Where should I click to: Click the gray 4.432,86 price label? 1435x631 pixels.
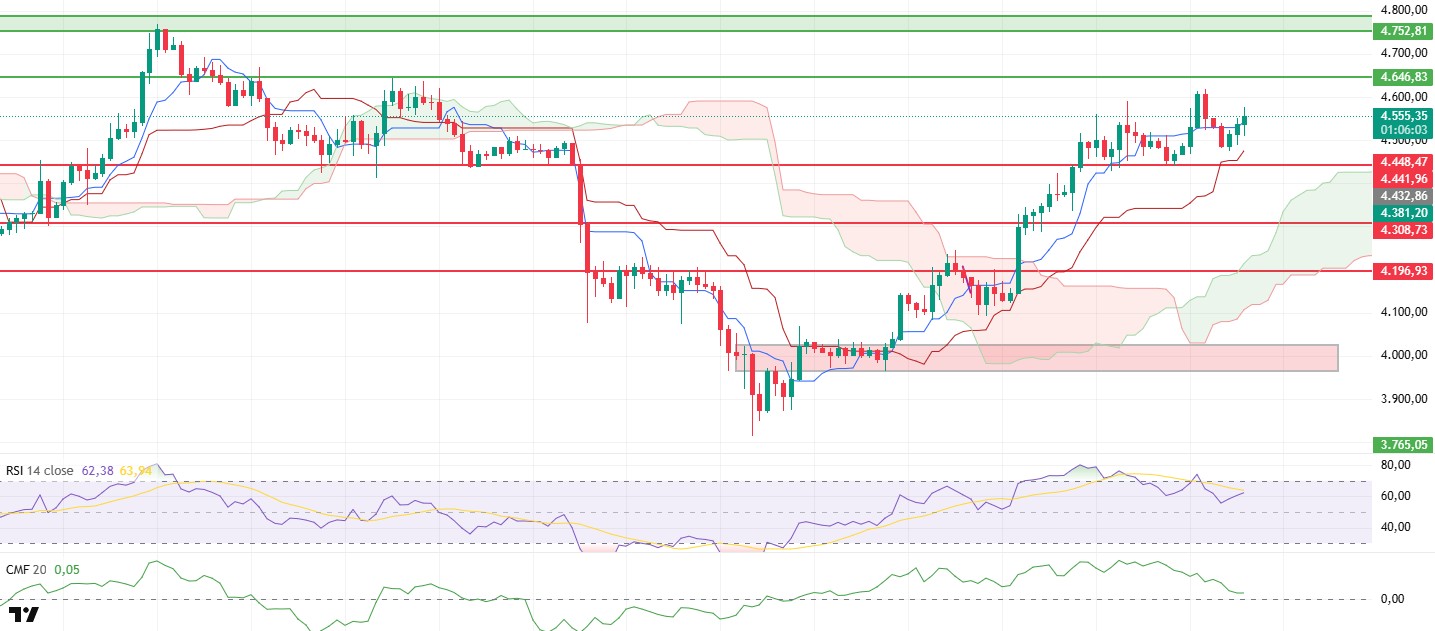pos(1403,196)
